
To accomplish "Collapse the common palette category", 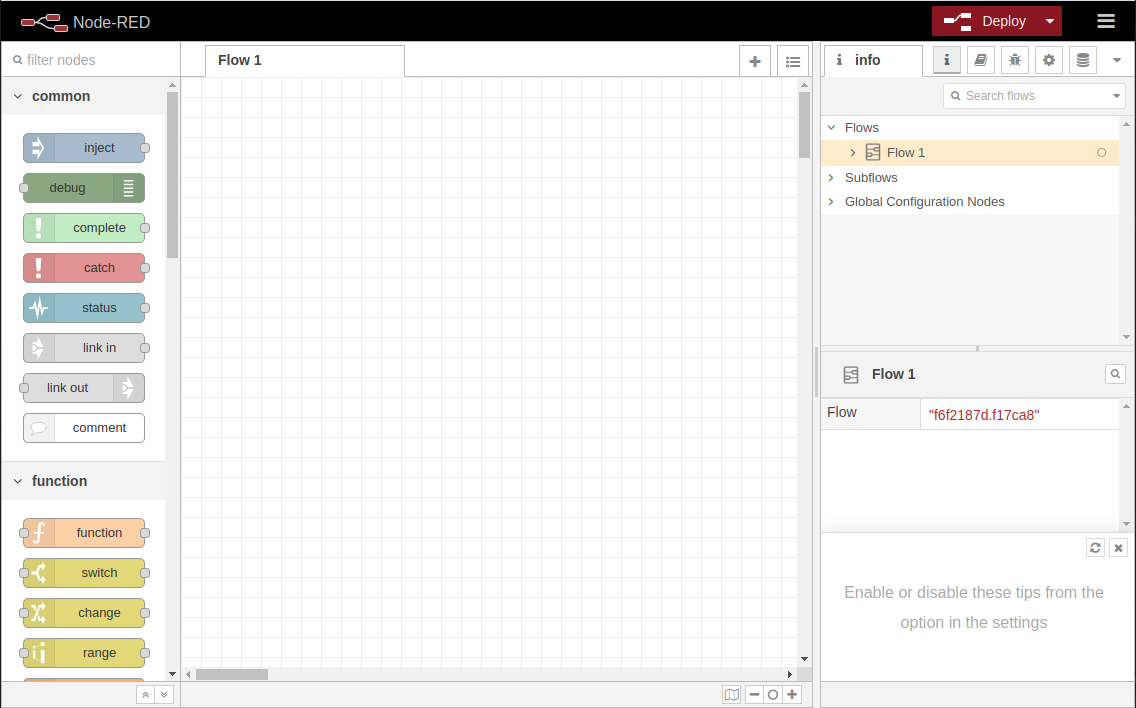I will [x=18, y=96].
